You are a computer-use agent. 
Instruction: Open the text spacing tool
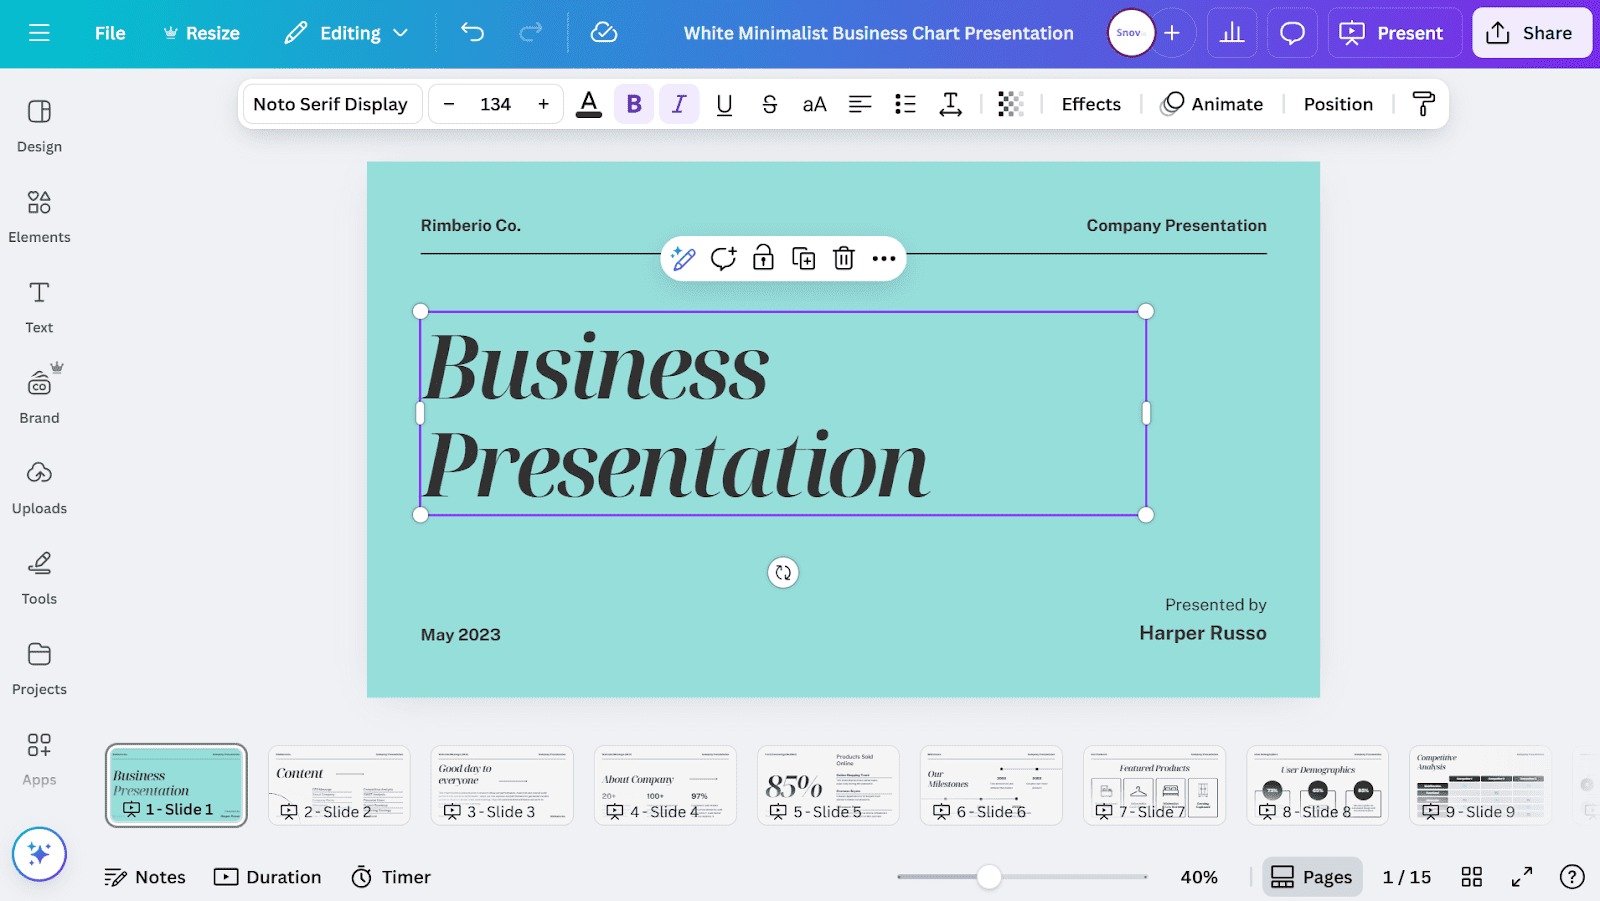tap(950, 104)
